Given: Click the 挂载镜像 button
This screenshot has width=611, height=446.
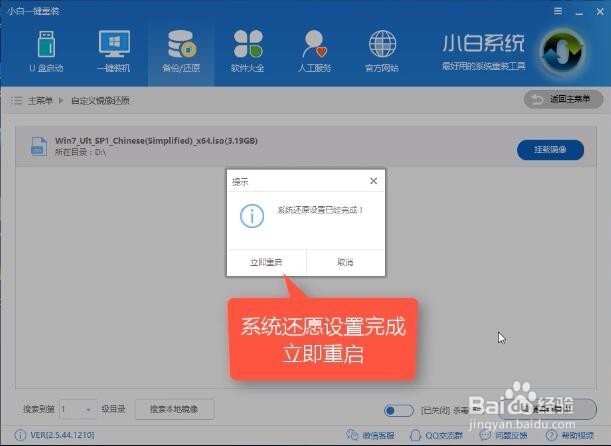Looking at the screenshot, I should click(x=550, y=150).
